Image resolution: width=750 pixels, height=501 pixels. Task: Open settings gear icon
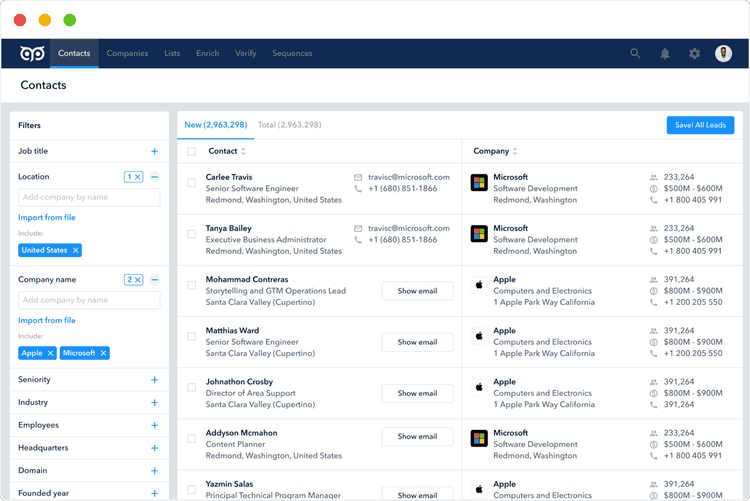pos(695,54)
